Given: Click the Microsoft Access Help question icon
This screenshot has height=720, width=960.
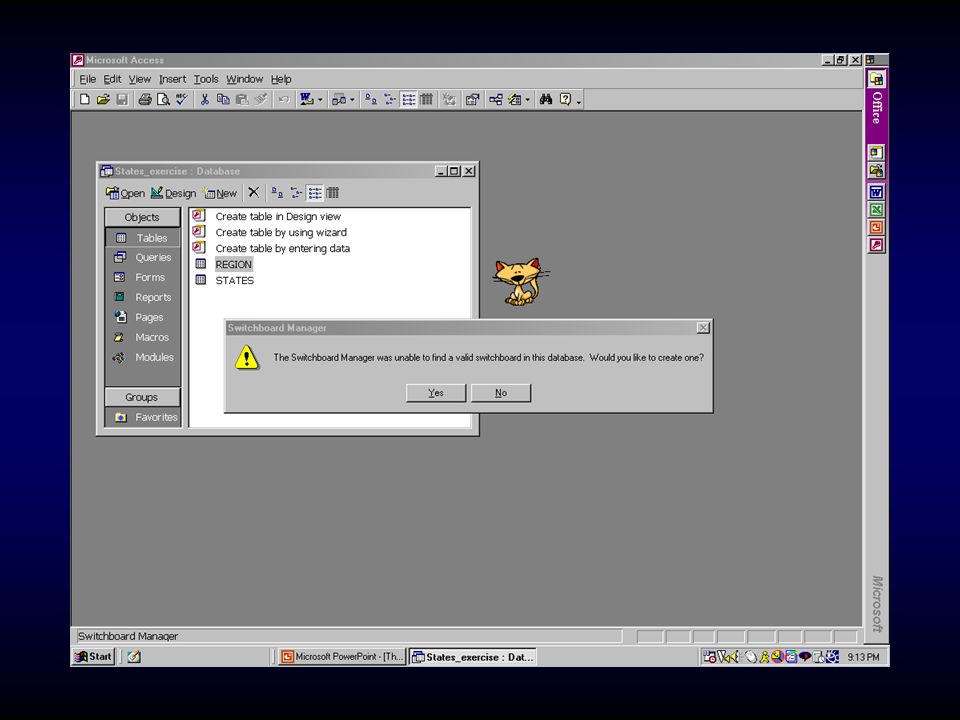Looking at the screenshot, I should click(565, 99).
